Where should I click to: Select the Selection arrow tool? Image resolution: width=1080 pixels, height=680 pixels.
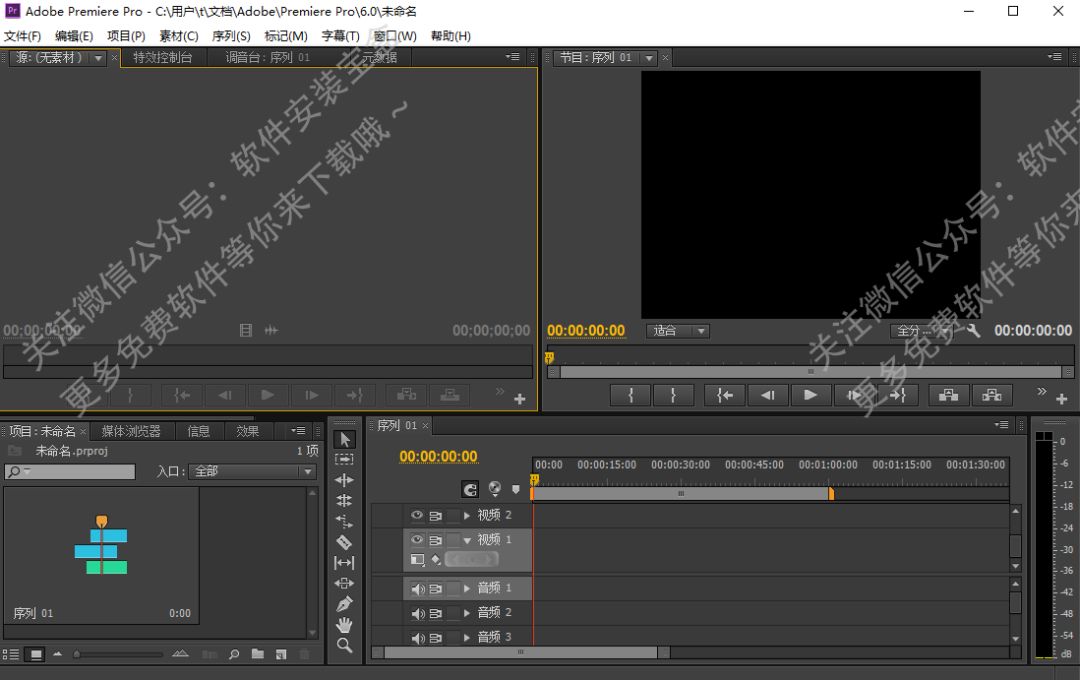coord(344,439)
